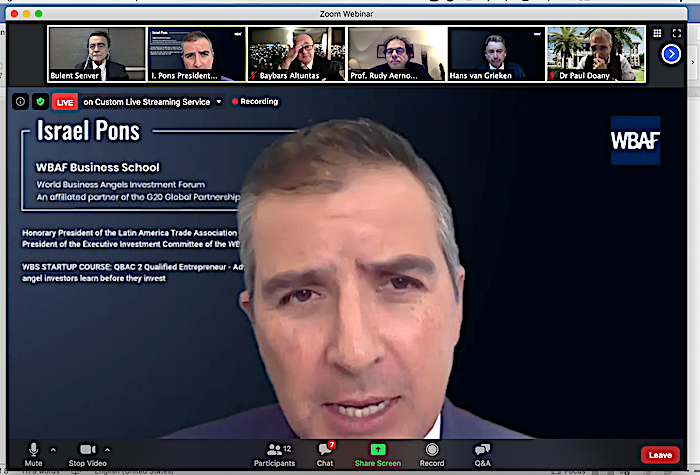
Task: Close the Zoom Webinar window
Action: 15,14
